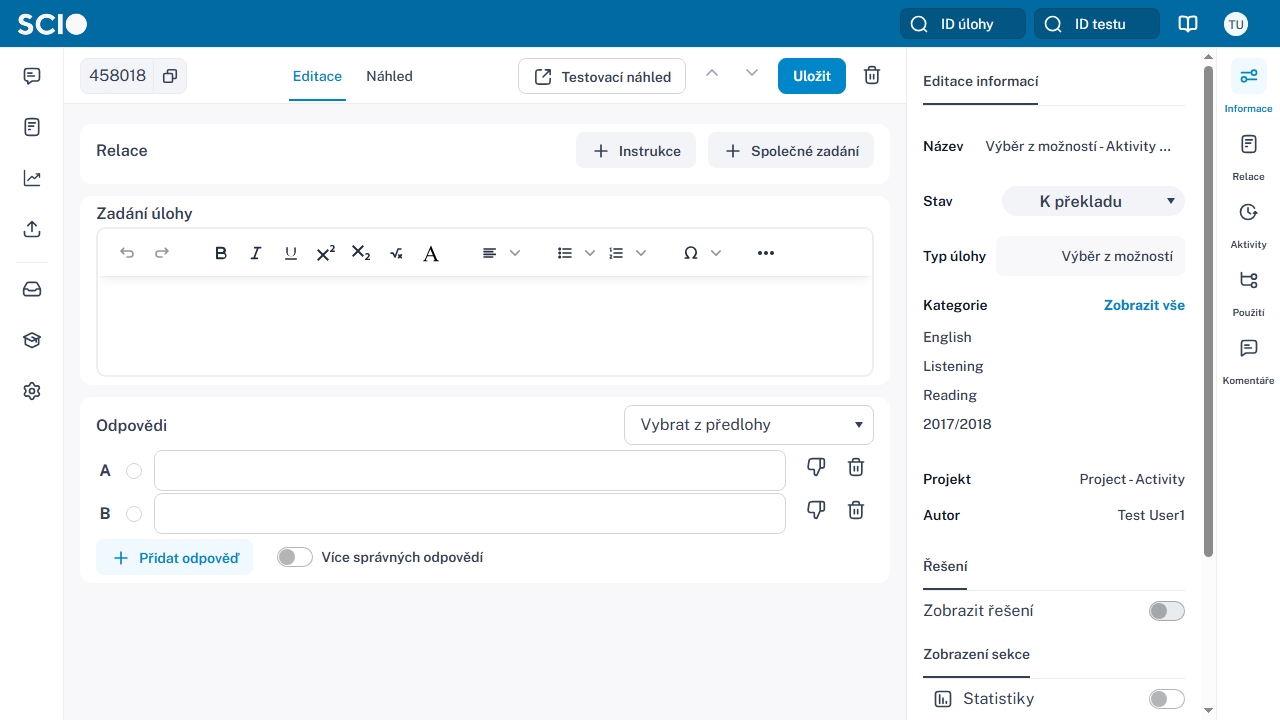This screenshot has width=1280, height=720.
Task: Click the Zobrazit vše link
Action: pos(1144,305)
